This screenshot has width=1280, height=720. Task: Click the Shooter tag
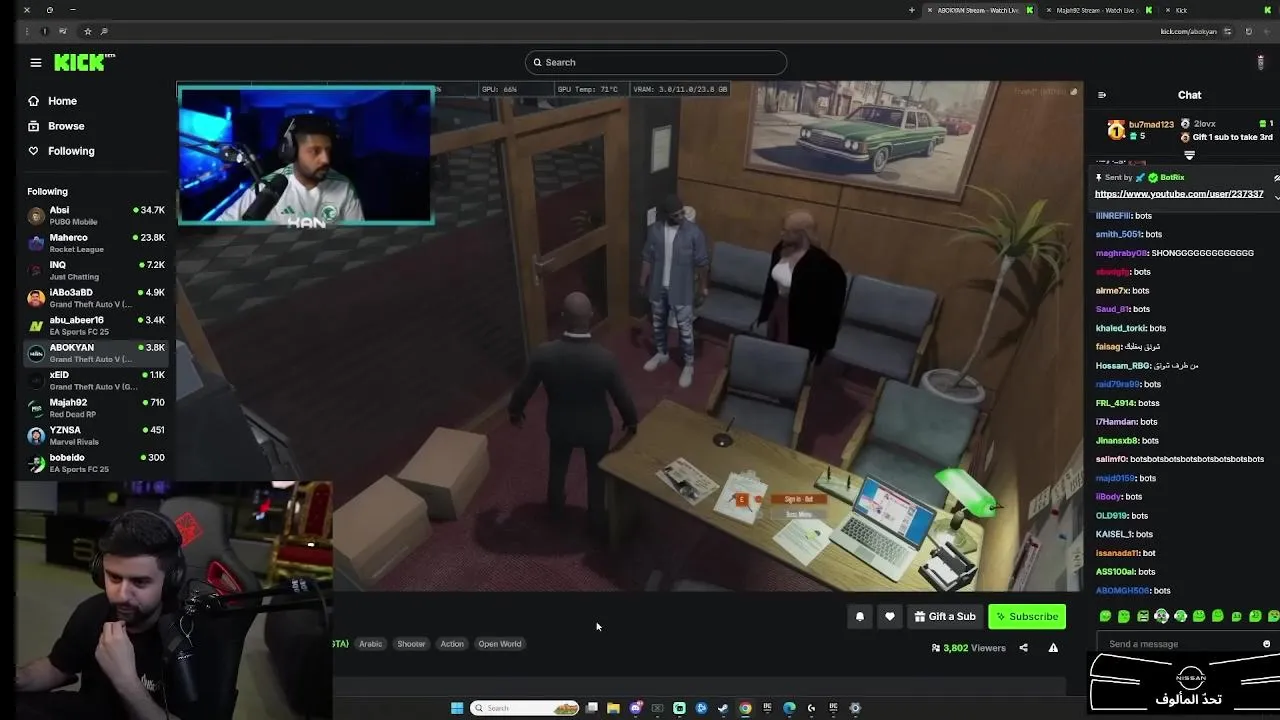click(411, 644)
